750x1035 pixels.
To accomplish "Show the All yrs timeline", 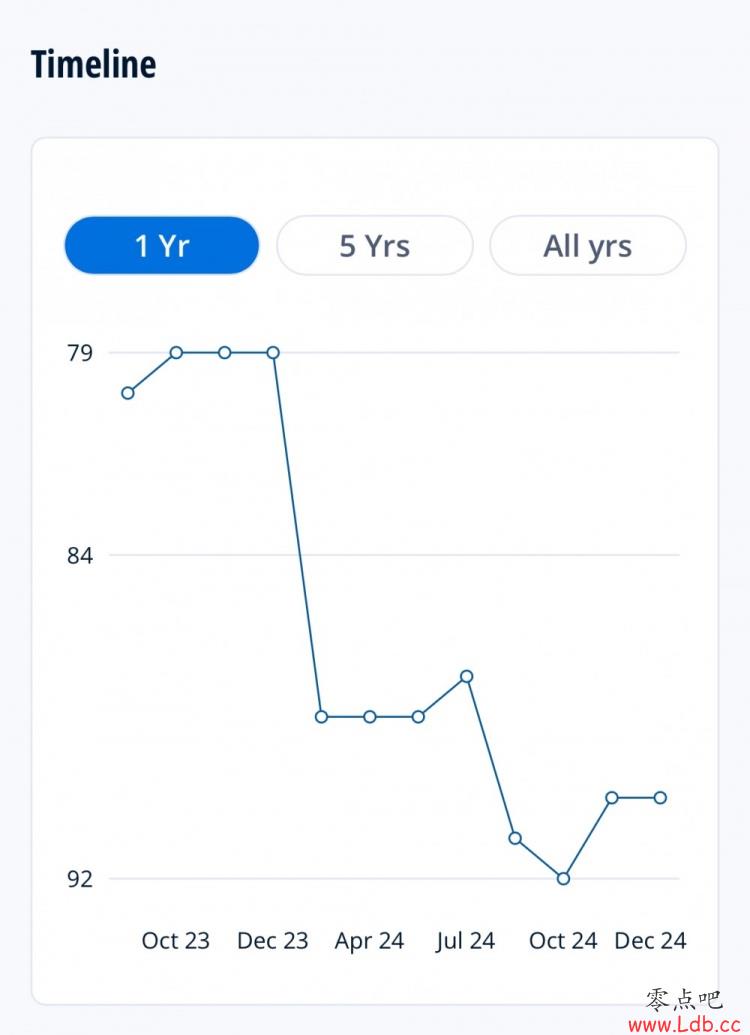I will 587,245.
